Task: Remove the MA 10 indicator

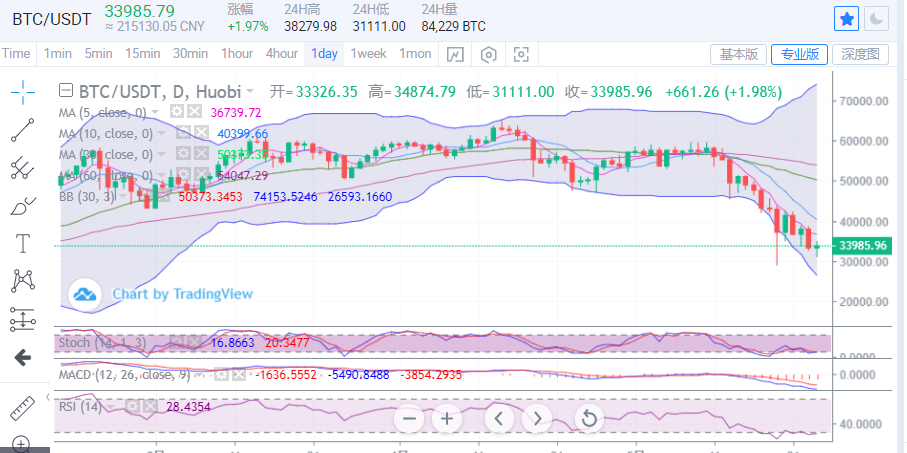Action: (201, 133)
